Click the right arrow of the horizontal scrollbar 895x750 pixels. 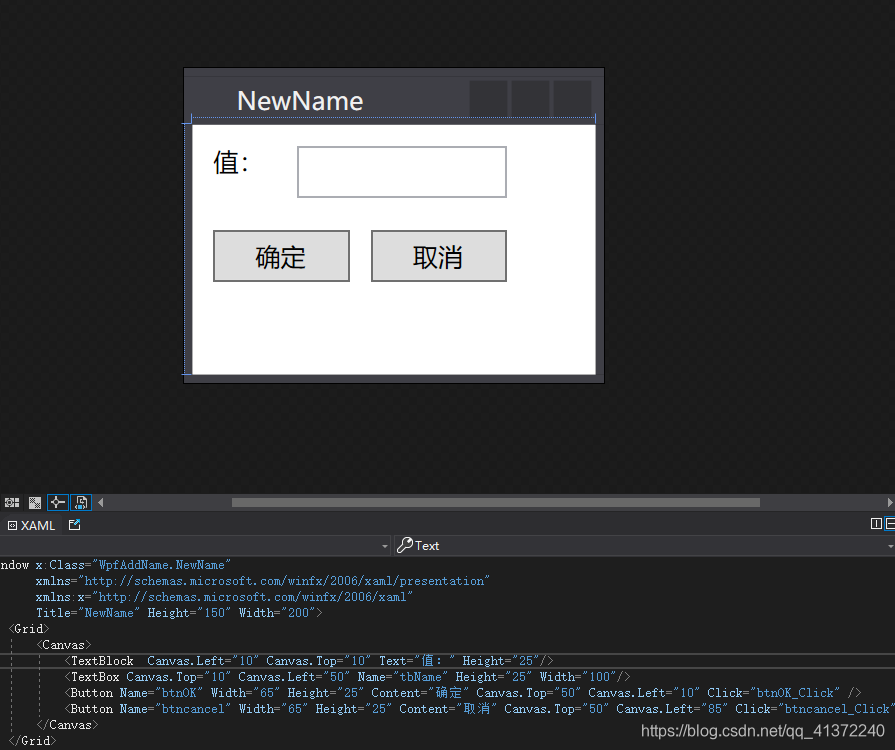889,502
